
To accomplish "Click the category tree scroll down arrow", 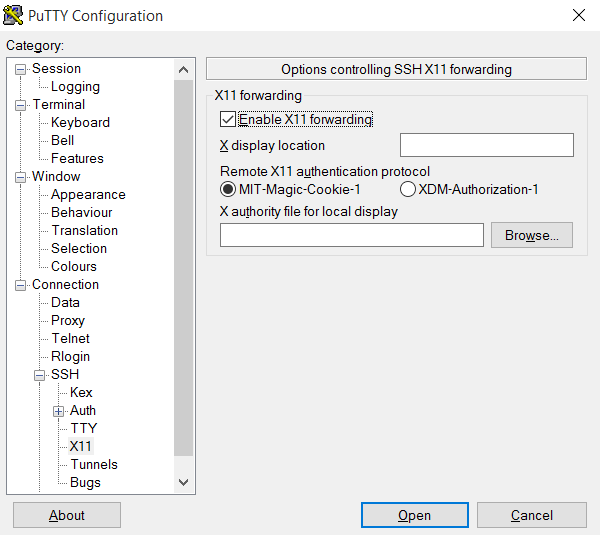I will tap(183, 482).
